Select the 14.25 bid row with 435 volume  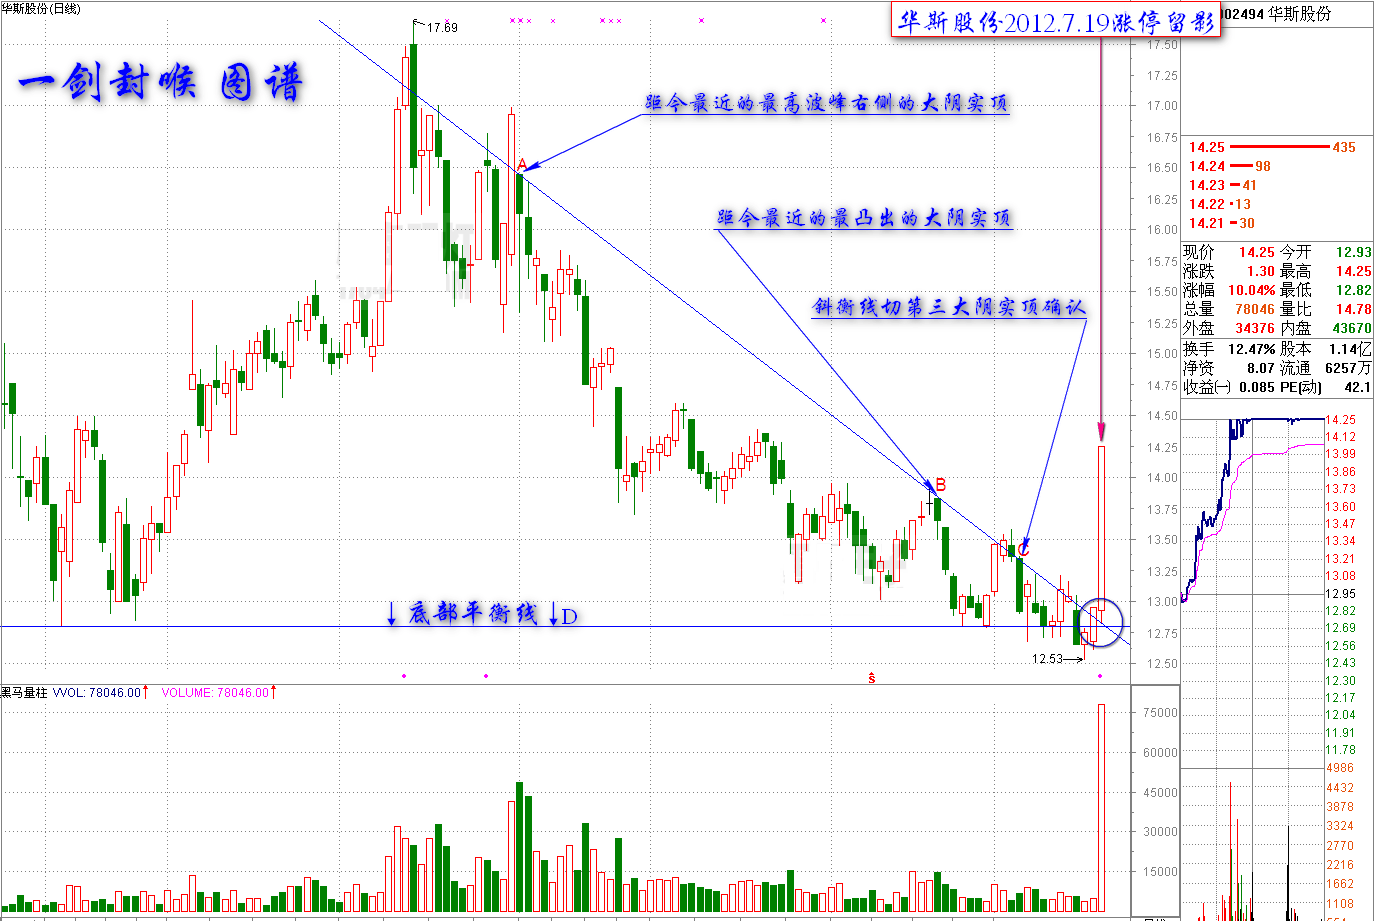[x=1277, y=147]
